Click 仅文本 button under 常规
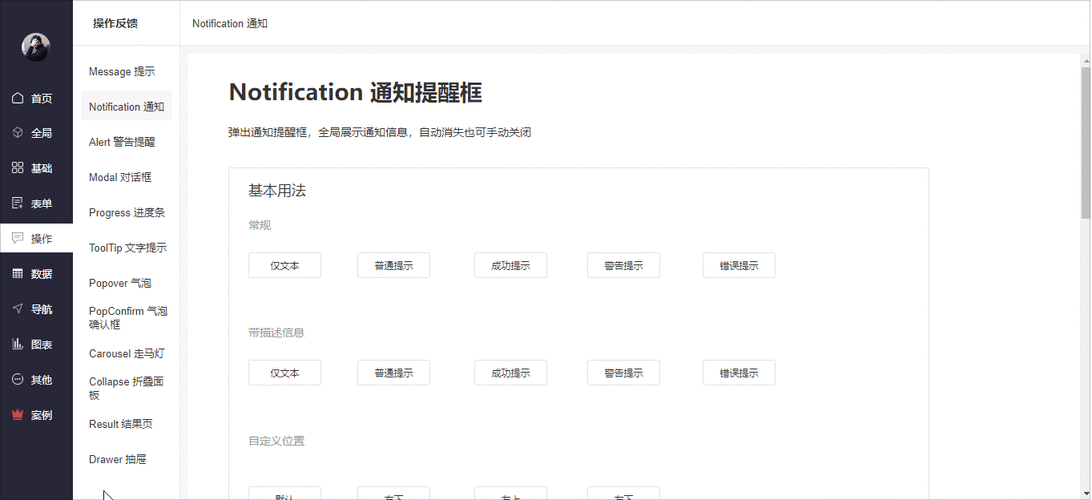Viewport: 1092px width, 500px height. coord(285,265)
